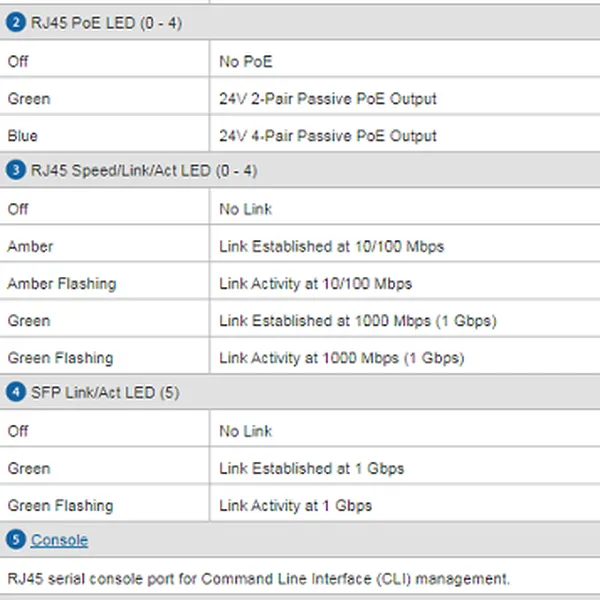This screenshot has height=600, width=600.
Task: Click Link Established at 1000 Mbps text
Action: (357, 321)
